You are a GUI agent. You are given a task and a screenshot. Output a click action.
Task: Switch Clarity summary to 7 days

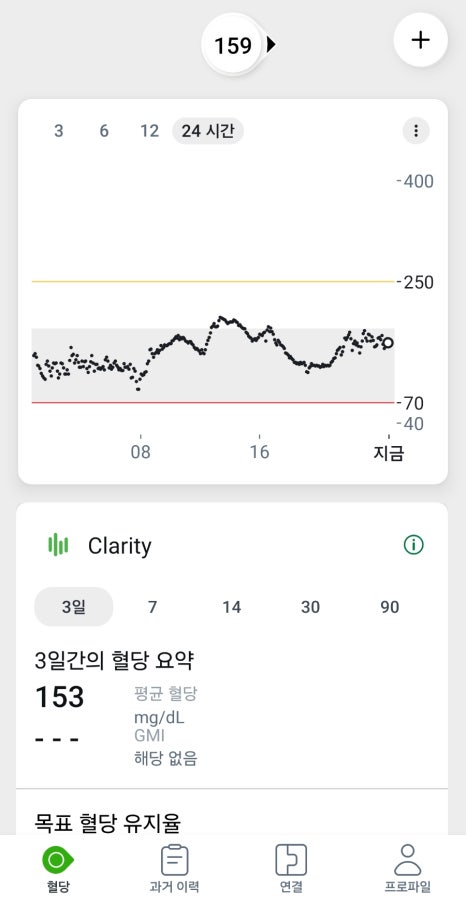click(152, 607)
